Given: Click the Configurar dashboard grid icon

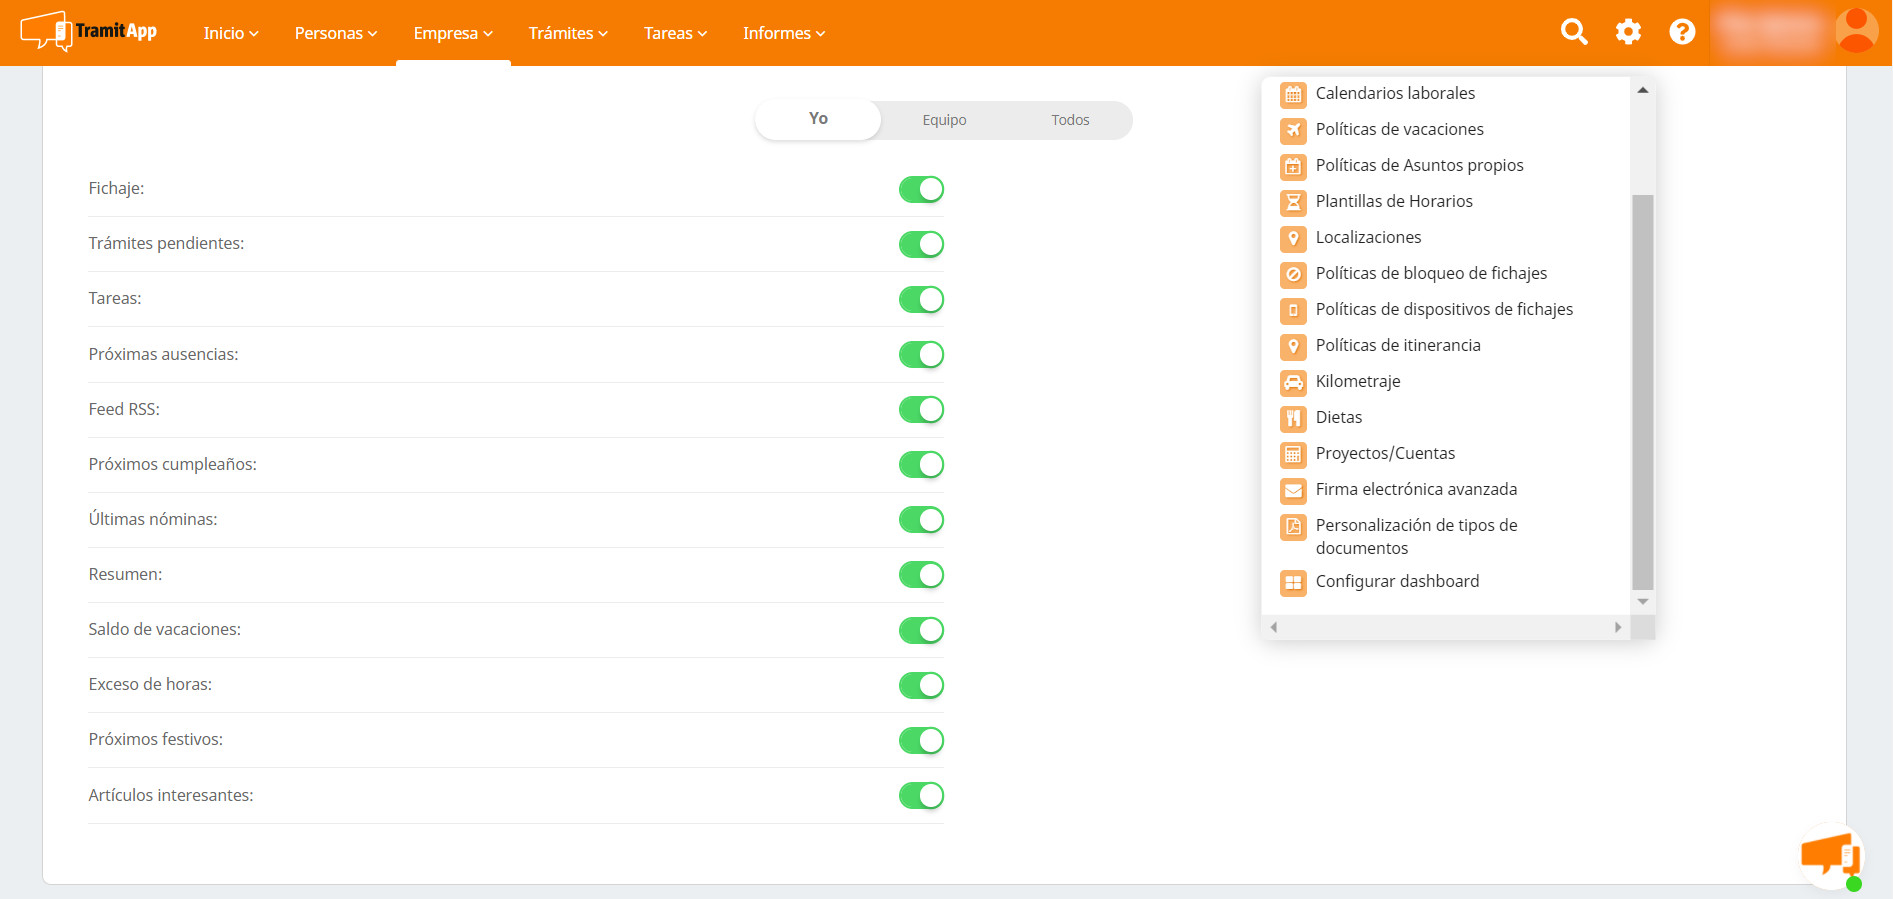Looking at the screenshot, I should pos(1293,582).
